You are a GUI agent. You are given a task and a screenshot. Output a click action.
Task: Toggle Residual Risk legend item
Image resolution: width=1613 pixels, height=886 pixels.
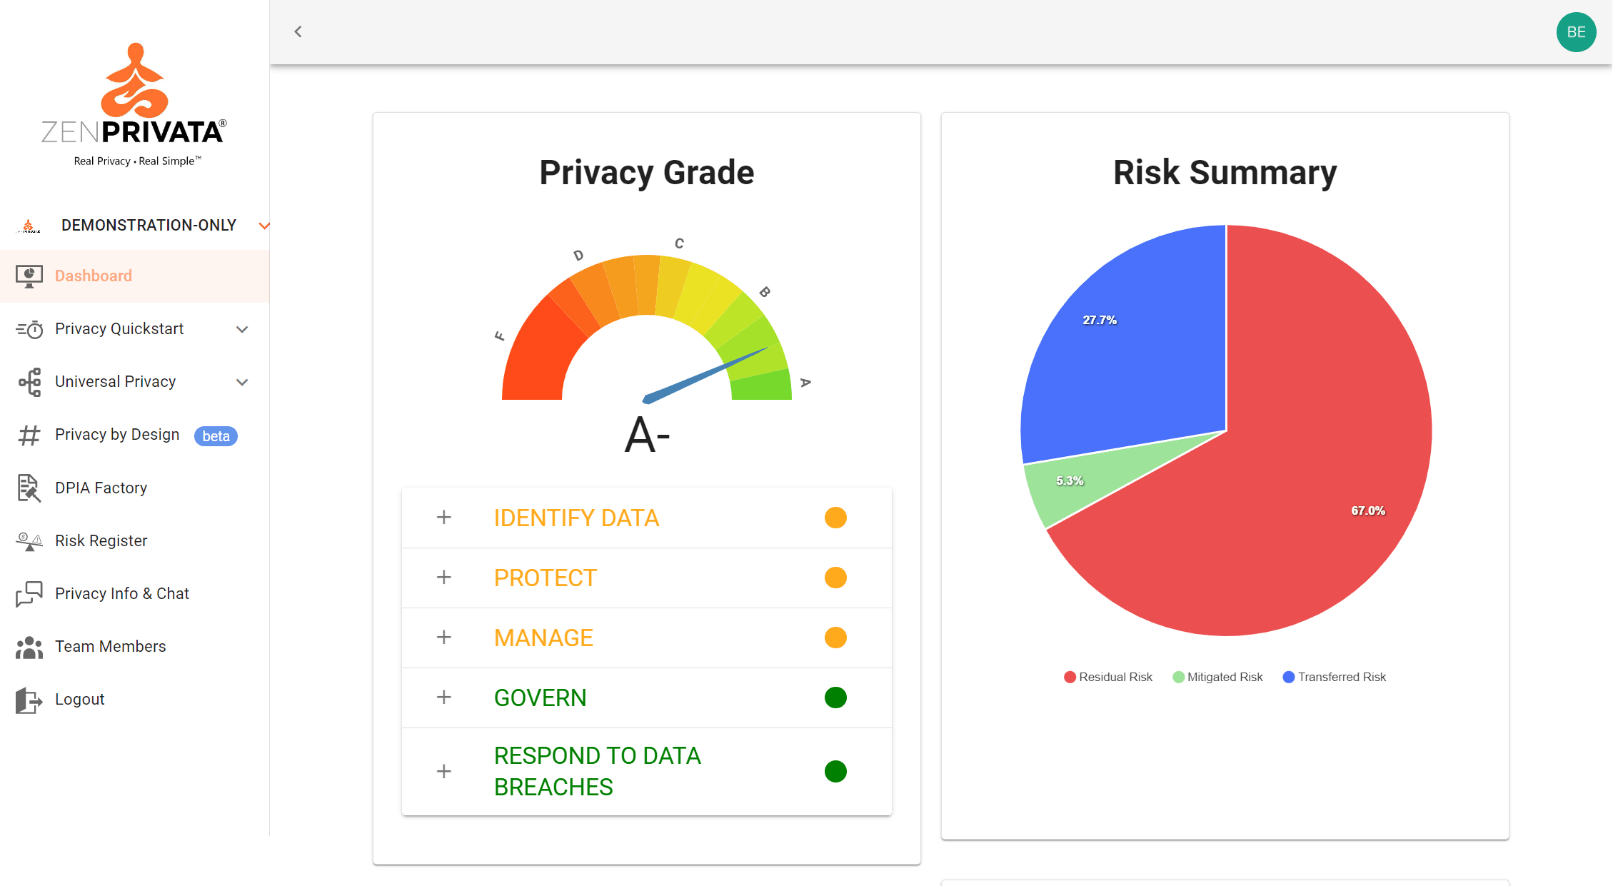[1108, 677]
